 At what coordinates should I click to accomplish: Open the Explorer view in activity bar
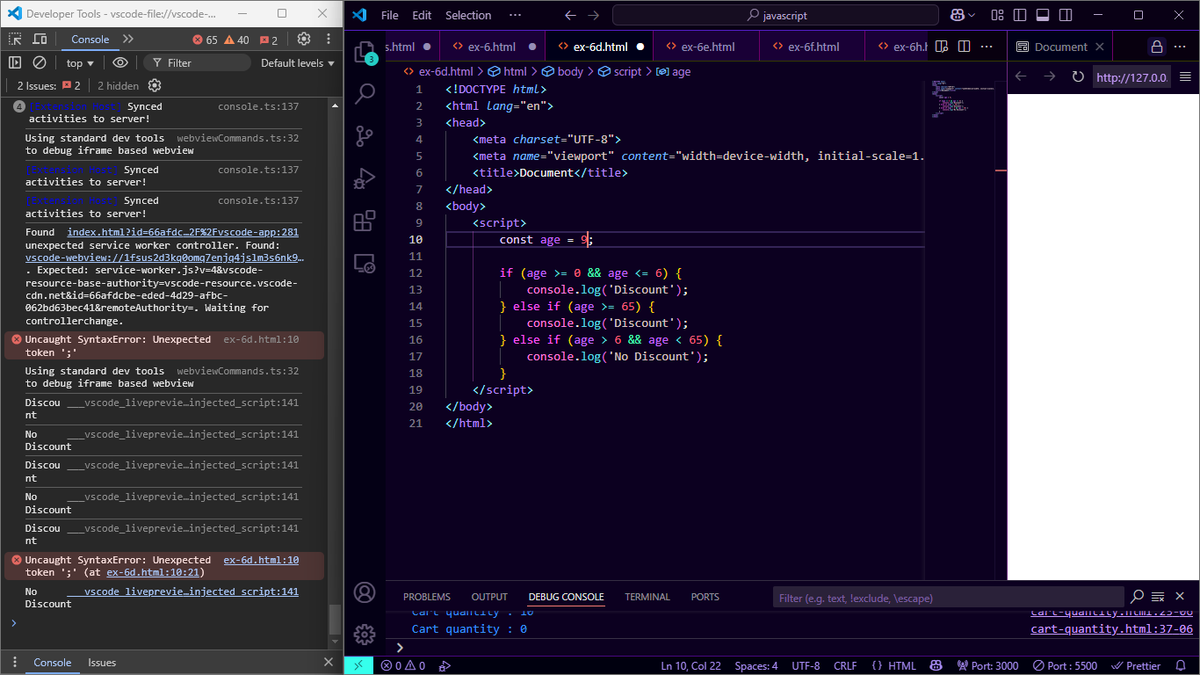pos(365,52)
